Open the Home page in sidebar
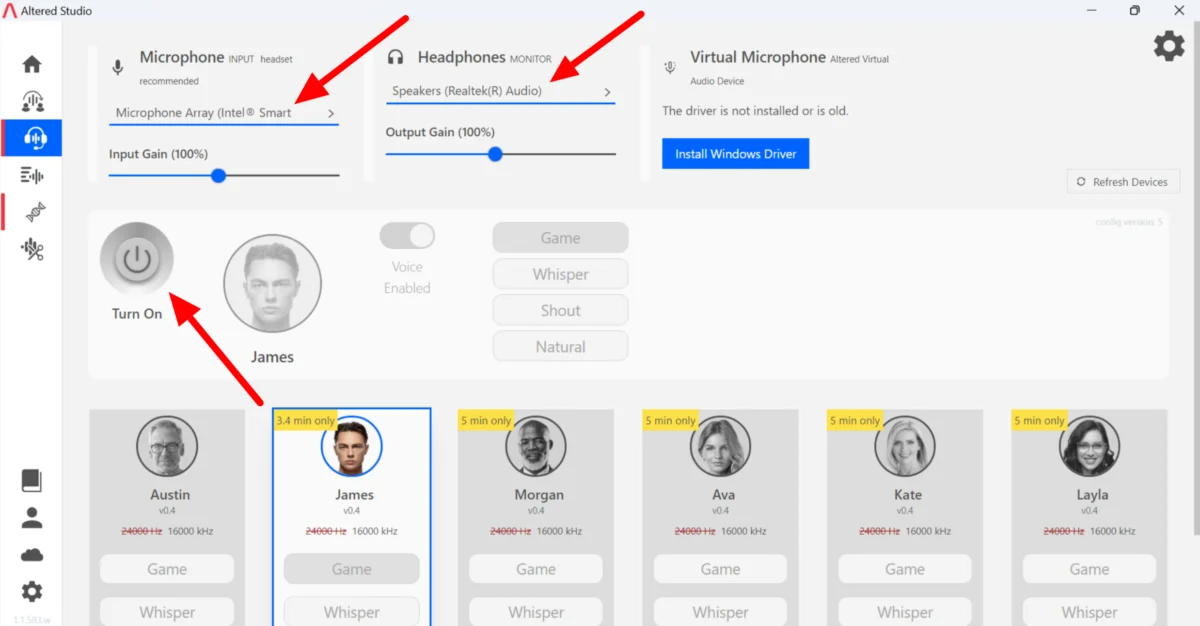 click(x=32, y=64)
